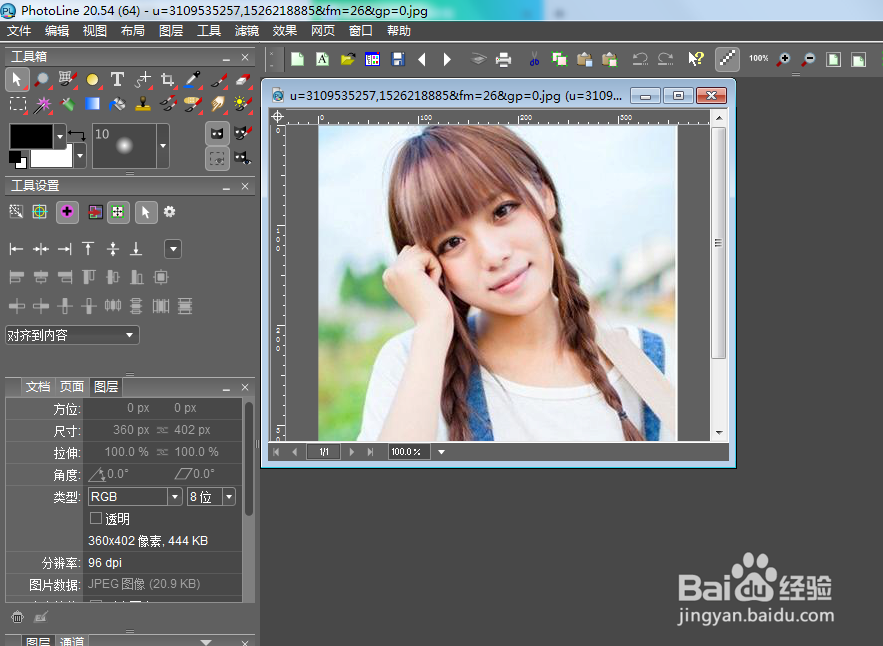
Task: Click the black foreground color swatch
Action: coord(32,136)
